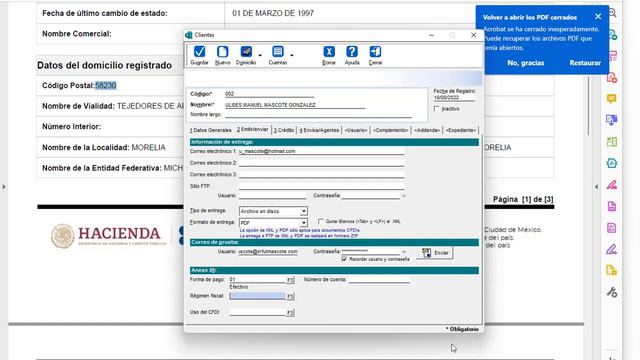Open the <Usuario> tab
Viewport: 640px width, 360px height.
click(x=356, y=130)
